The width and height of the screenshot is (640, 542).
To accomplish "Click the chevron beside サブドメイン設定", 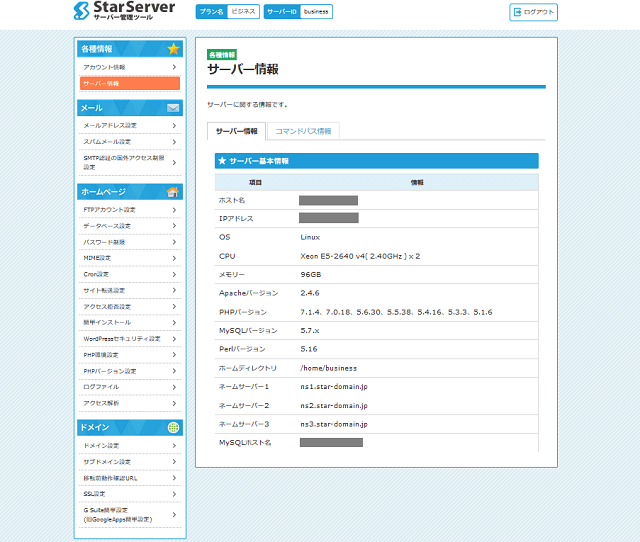I will [x=174, y=462].
